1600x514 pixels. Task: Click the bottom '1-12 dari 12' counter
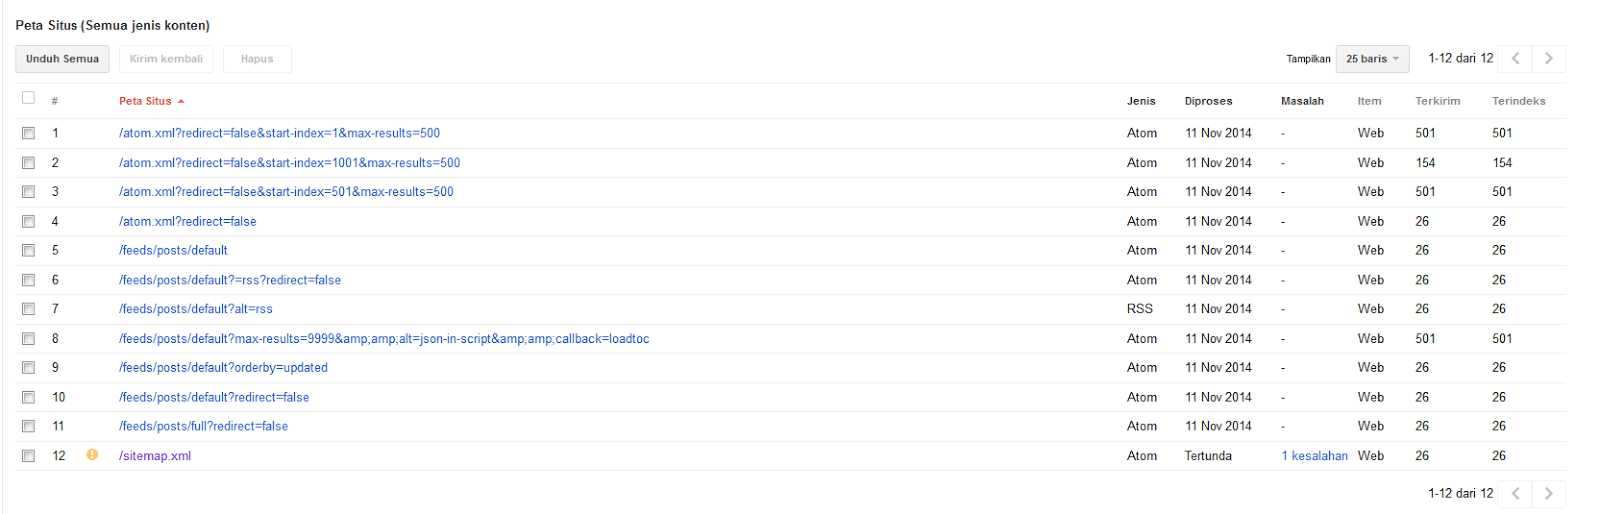[x=1460, y=493]
